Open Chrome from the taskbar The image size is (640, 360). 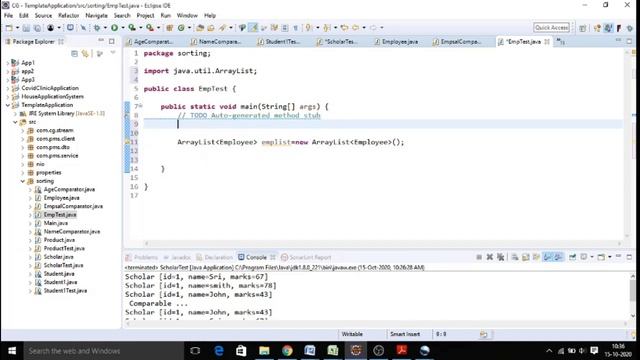click(x=287, y=351)
